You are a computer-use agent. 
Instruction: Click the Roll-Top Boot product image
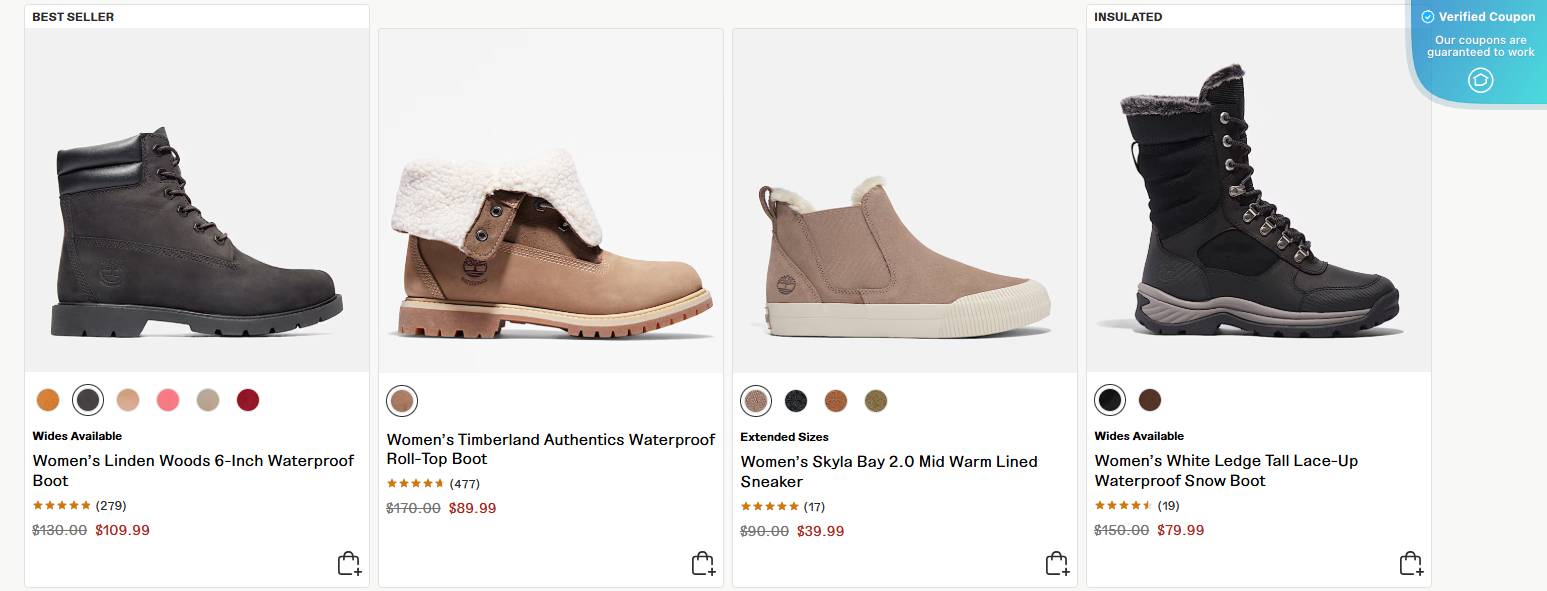550,200
